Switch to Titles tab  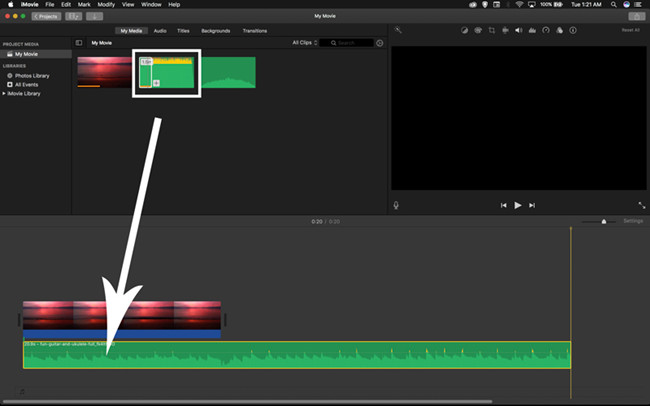(183, 31)
